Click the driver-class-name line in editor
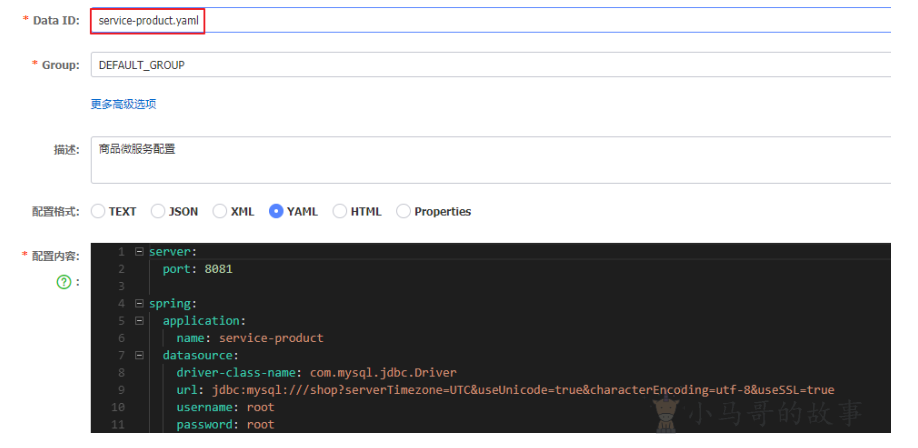 pyautogui.click(x=316, y=372)
